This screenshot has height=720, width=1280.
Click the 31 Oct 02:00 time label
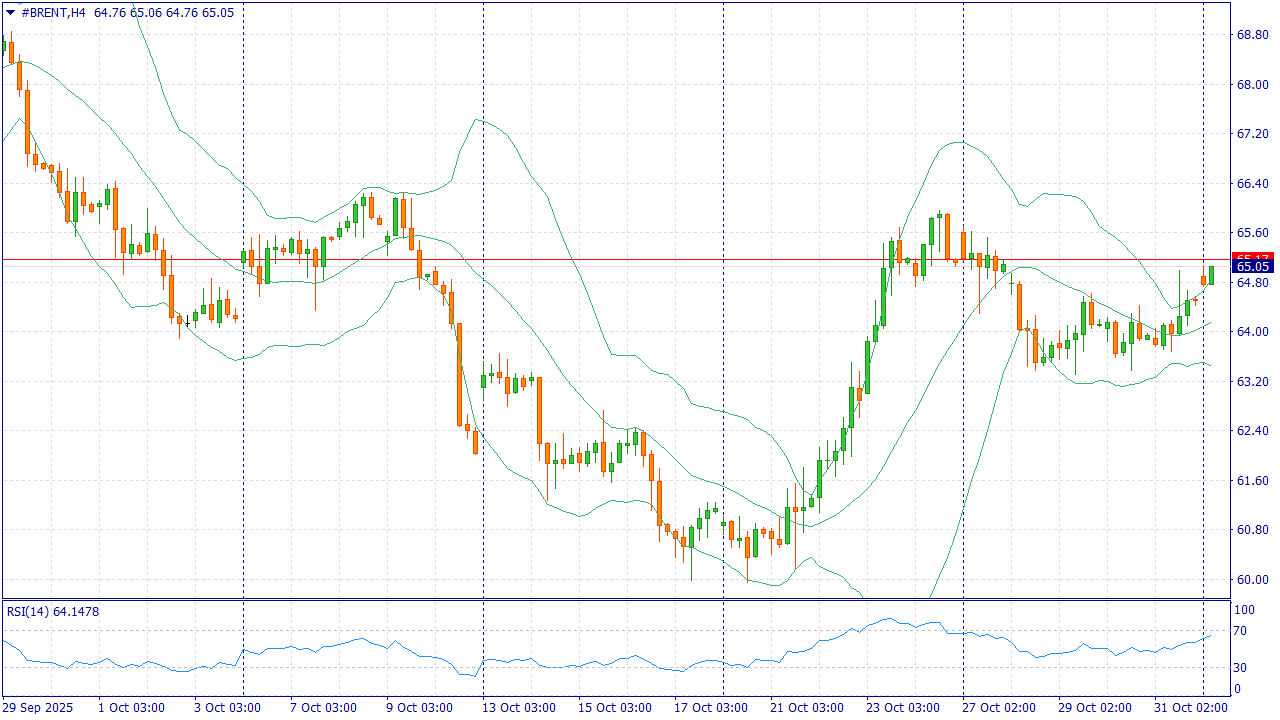[1191, 708]
